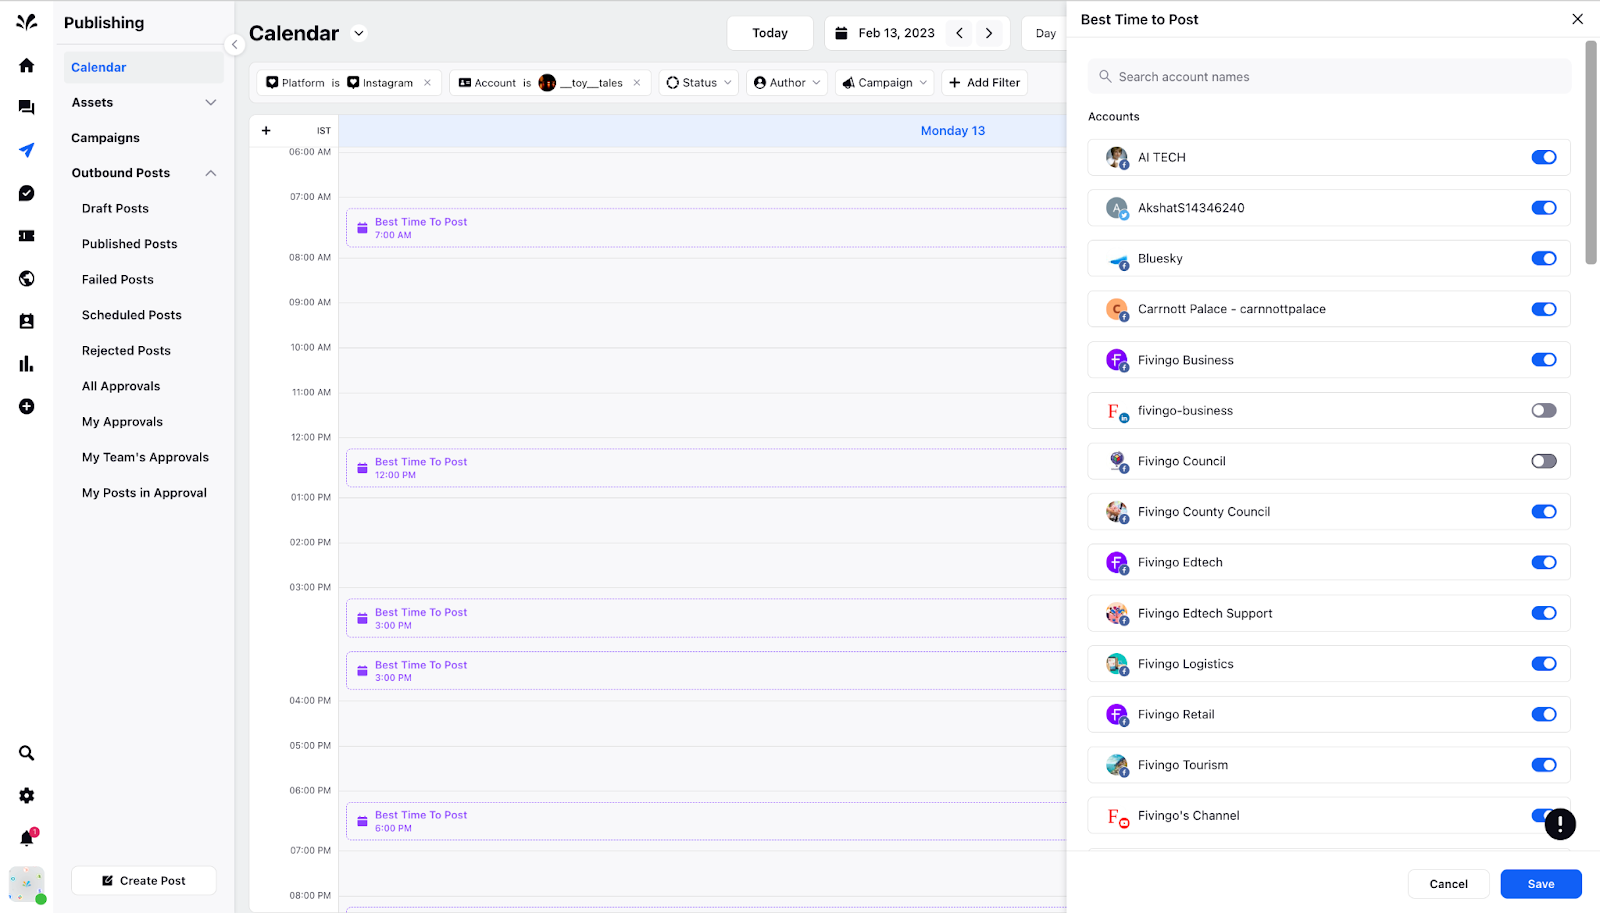The image size is (1600, 913).
Task: Click the plus circle icon in left rail
Action: point(27,407)
